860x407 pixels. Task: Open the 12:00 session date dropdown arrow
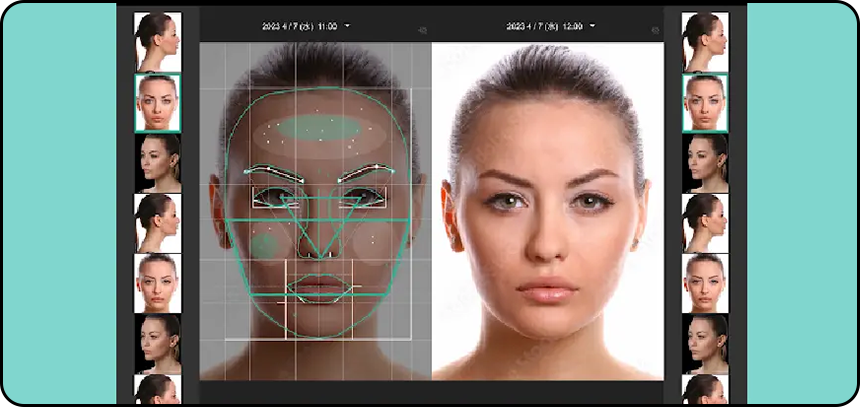[x=592, y=26]
